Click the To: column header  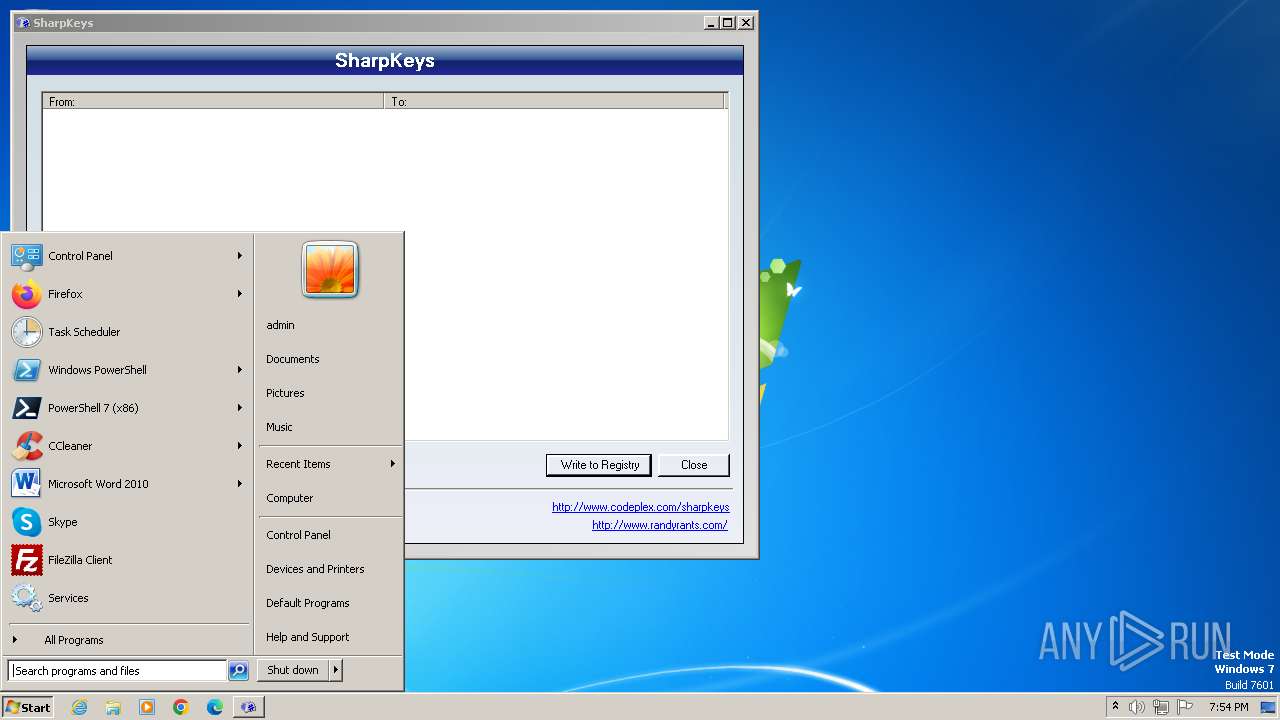pyautogui.click(x=554, y=101)
